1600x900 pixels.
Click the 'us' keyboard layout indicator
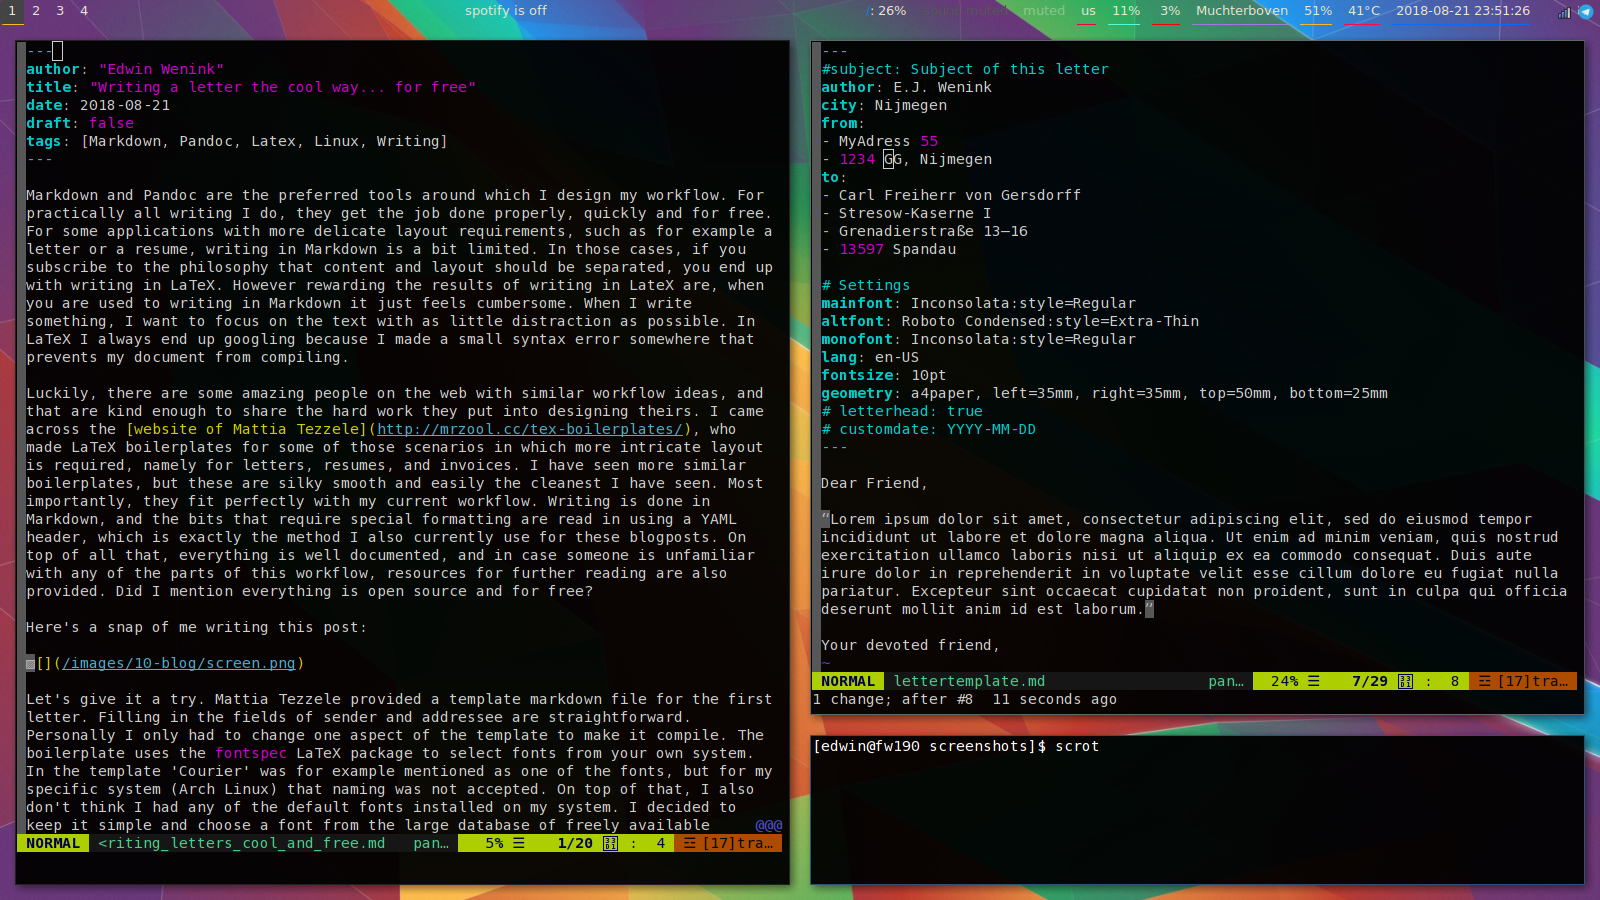click(x=1088, y=11)
